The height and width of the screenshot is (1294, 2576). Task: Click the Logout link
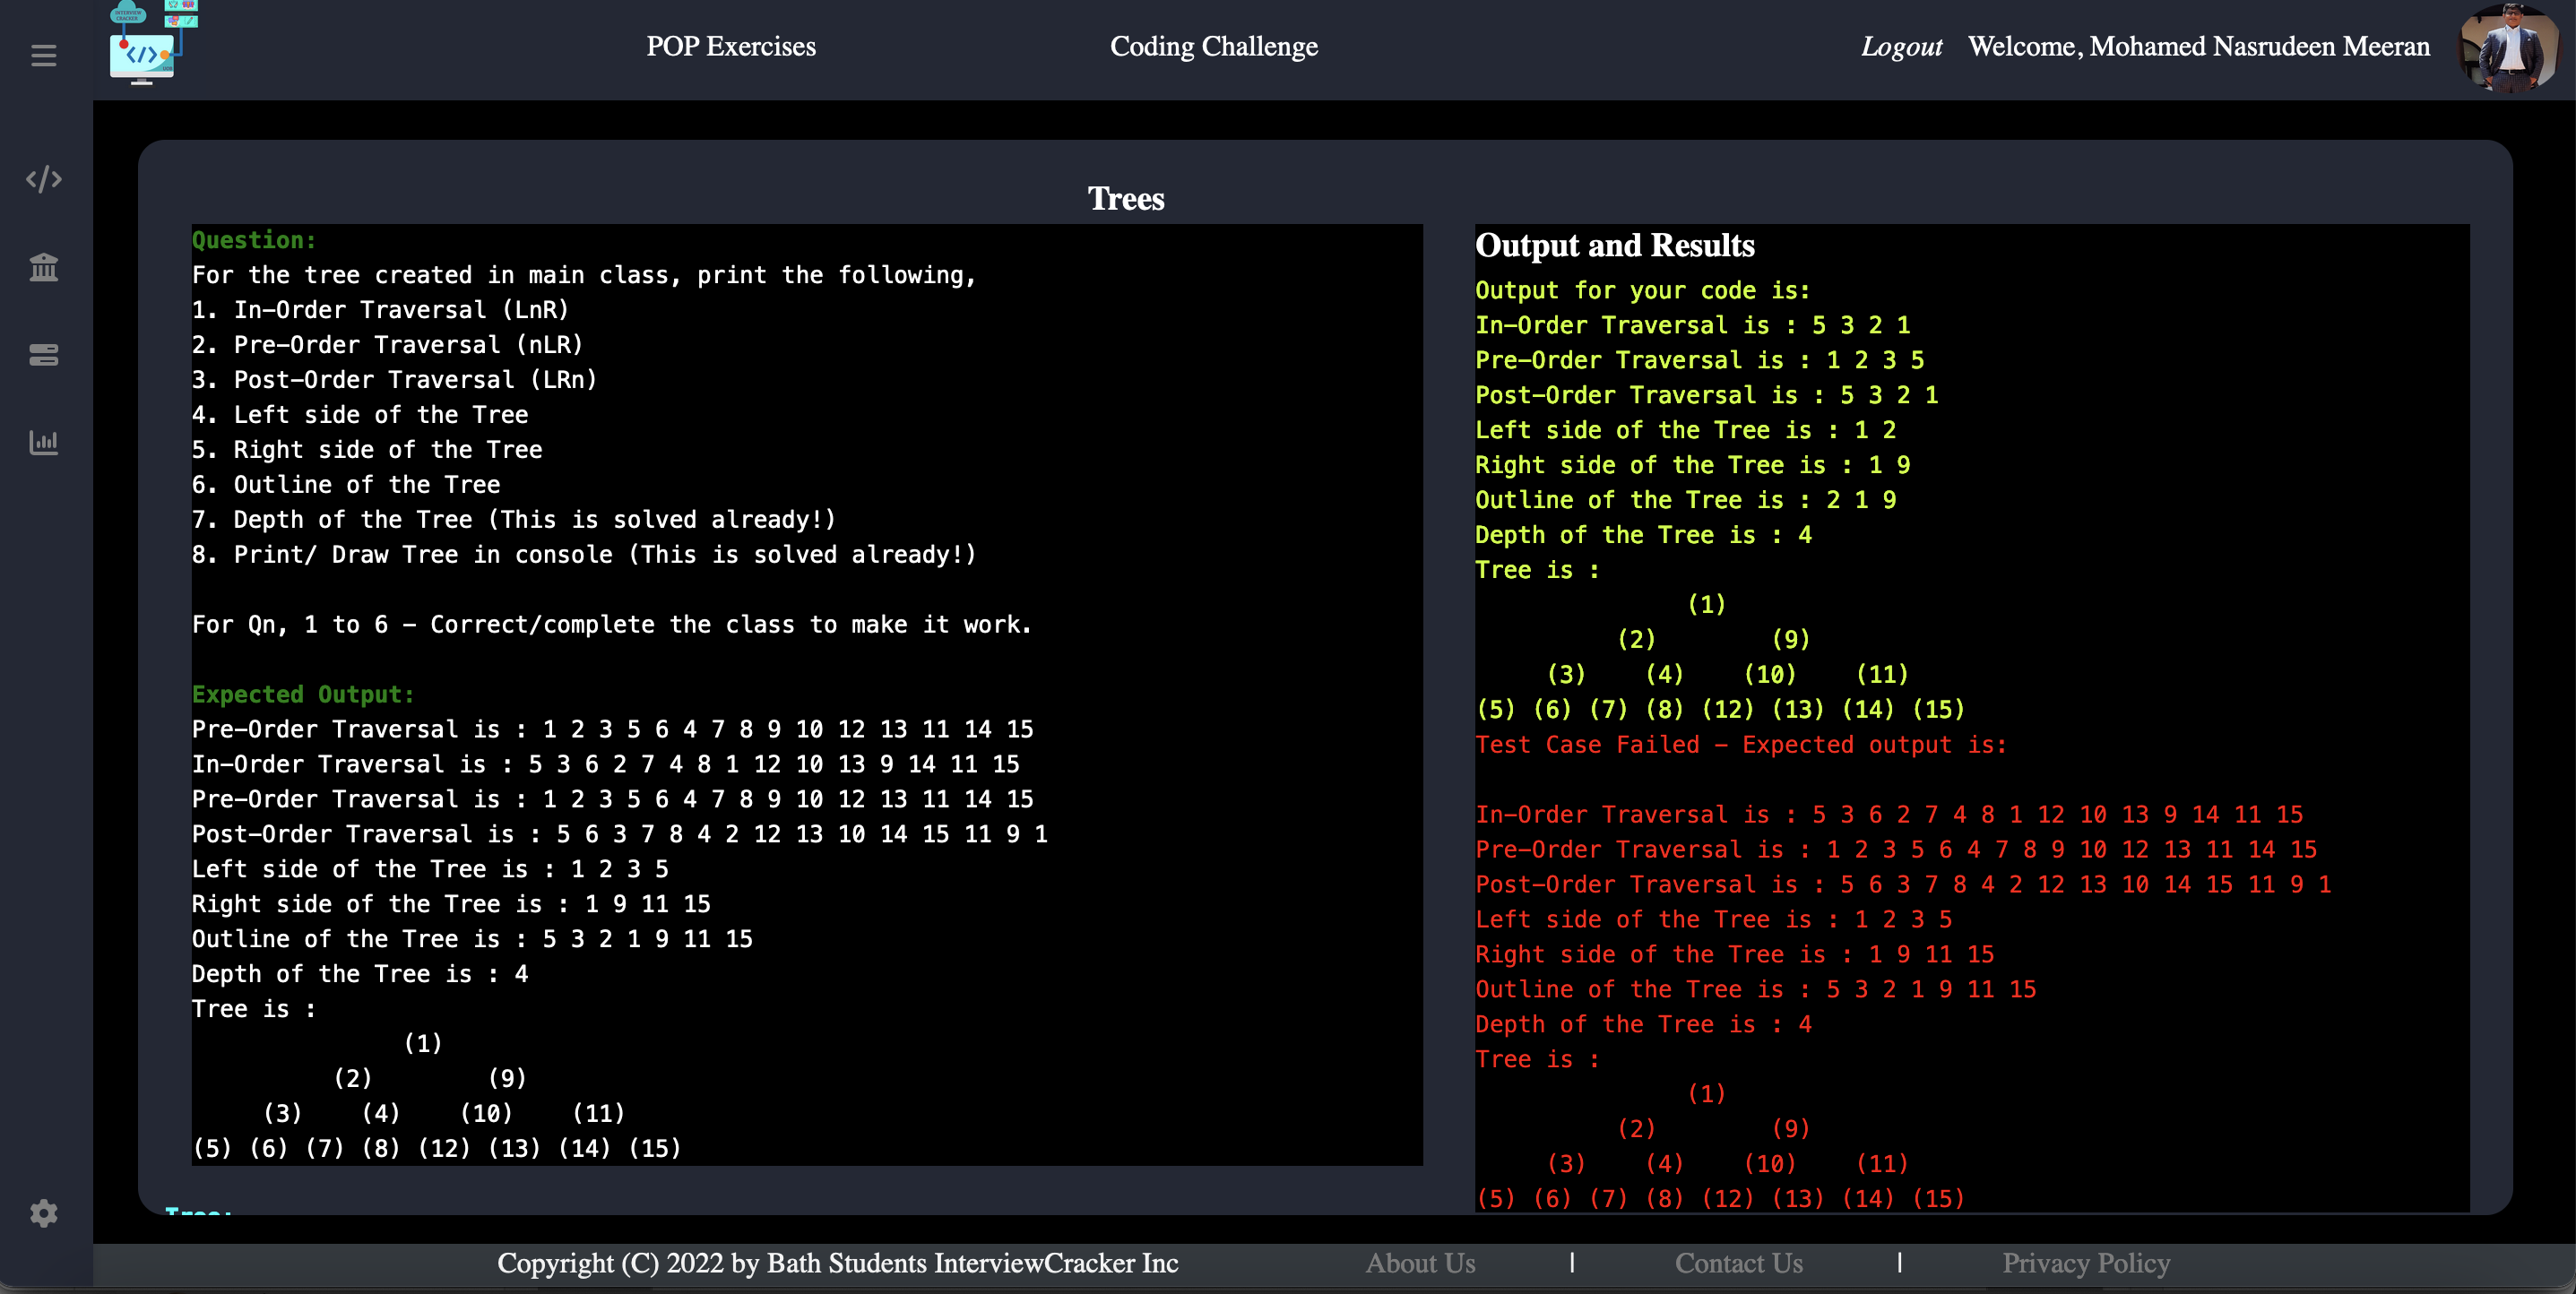click(x=1901, y=46)
